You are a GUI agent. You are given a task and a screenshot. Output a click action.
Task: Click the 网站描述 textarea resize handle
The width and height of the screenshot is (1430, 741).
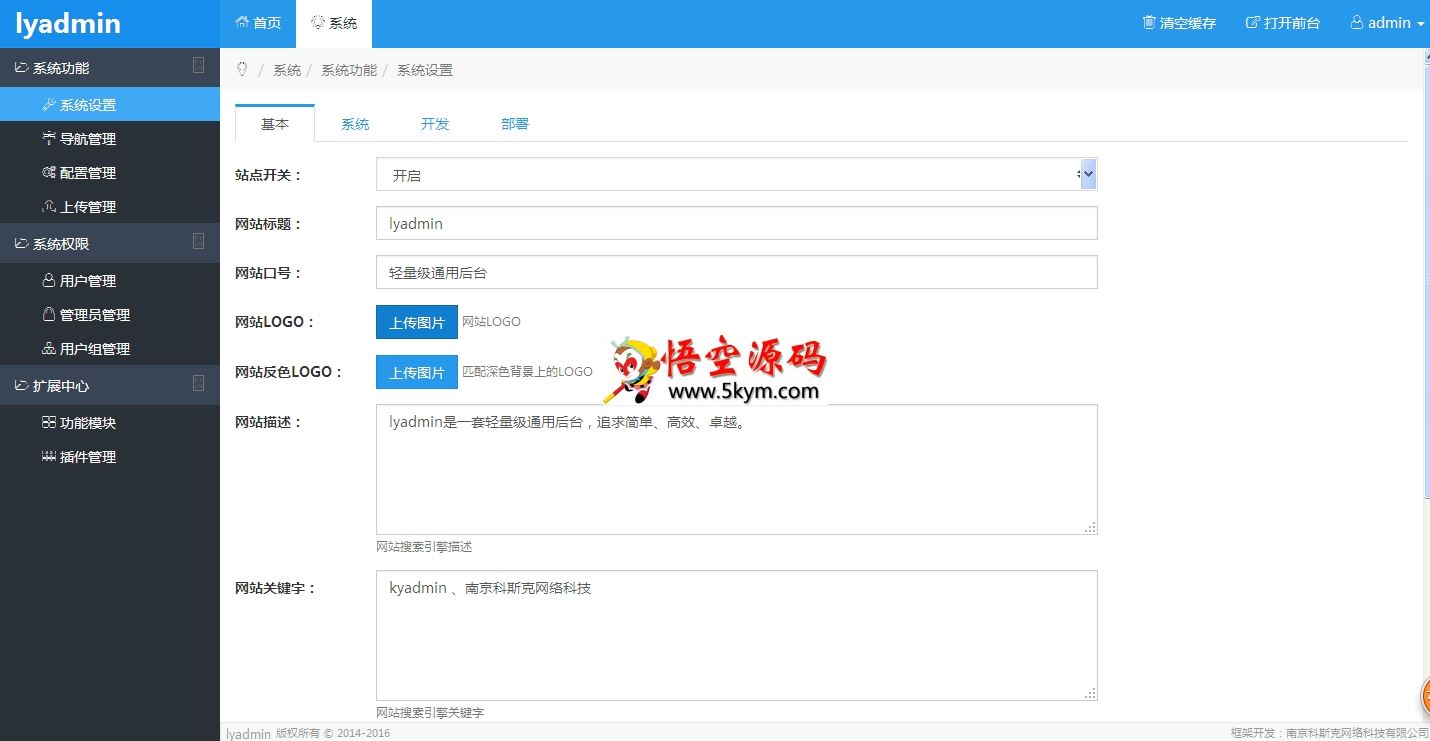point(1090,527)
